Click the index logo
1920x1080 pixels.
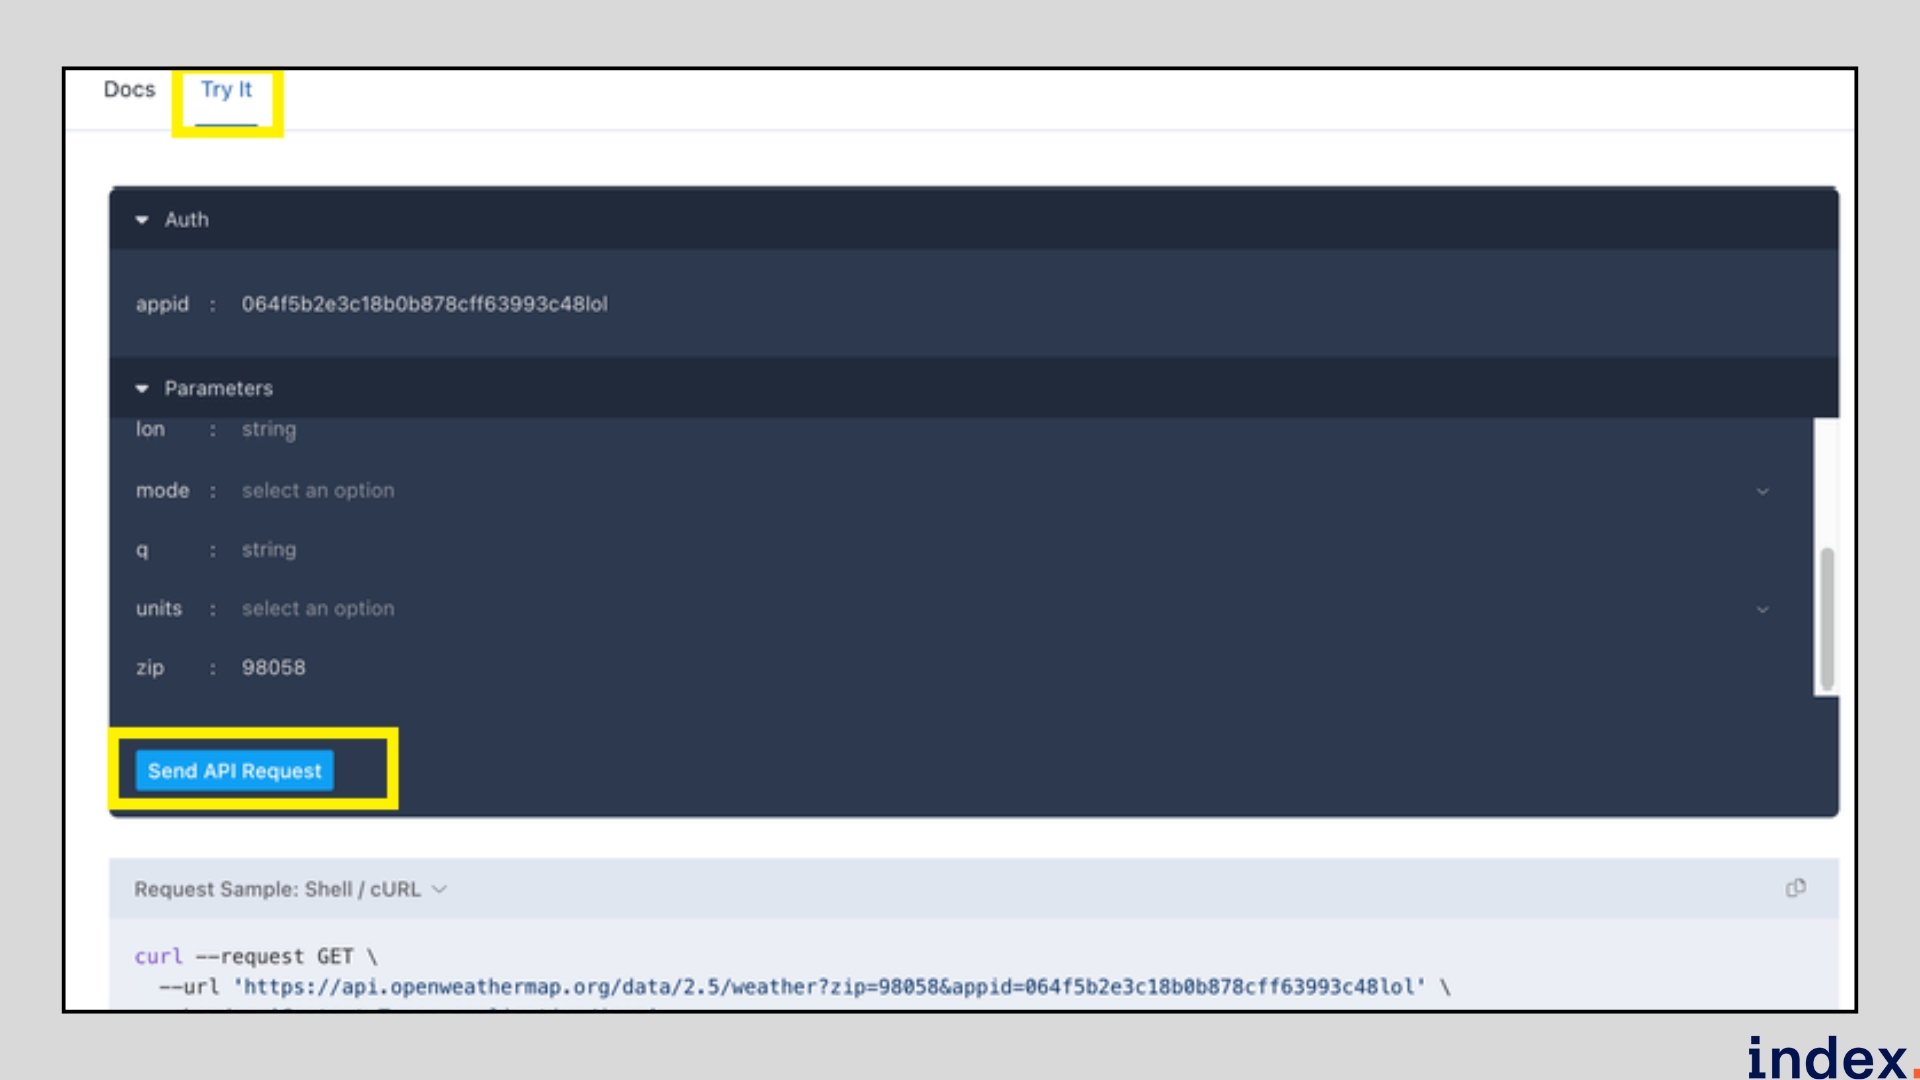coord(1828,1058)
